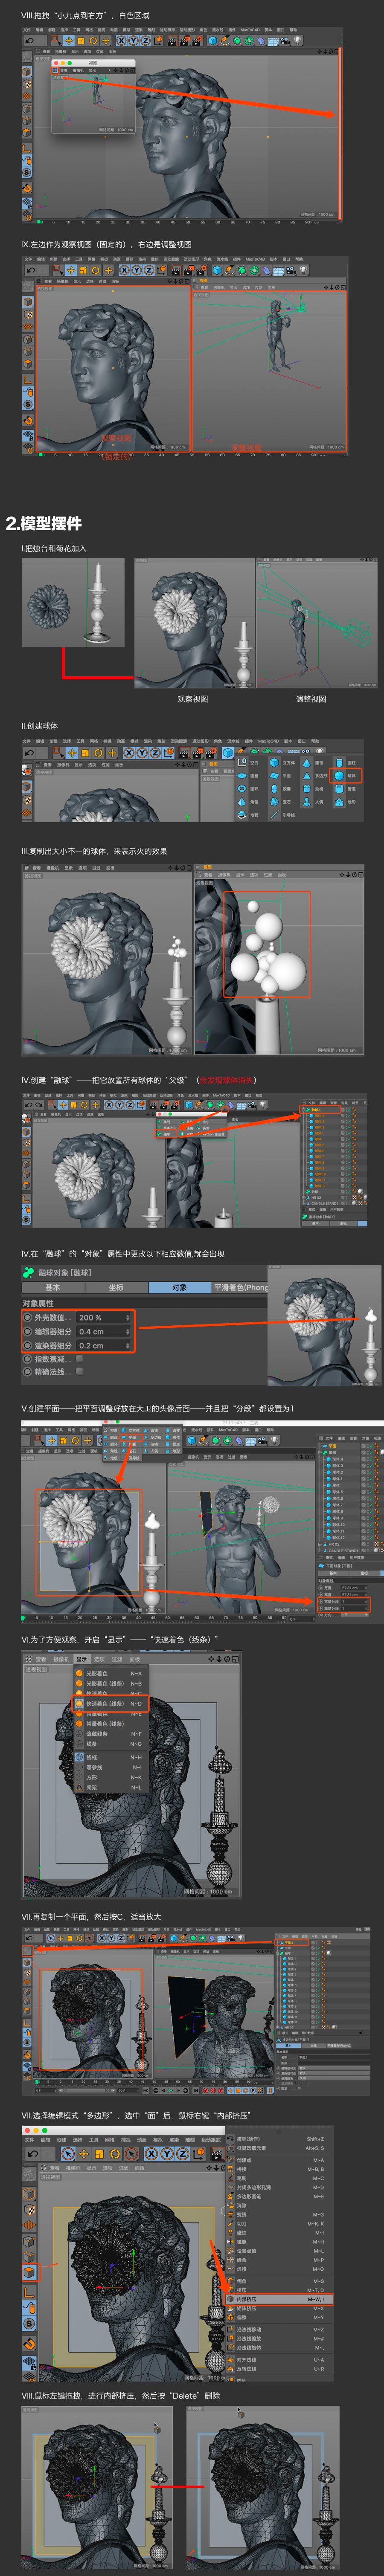Adjust the 编辑器细分 0.4 cm stepper arrows

[x=128, y=1332]
